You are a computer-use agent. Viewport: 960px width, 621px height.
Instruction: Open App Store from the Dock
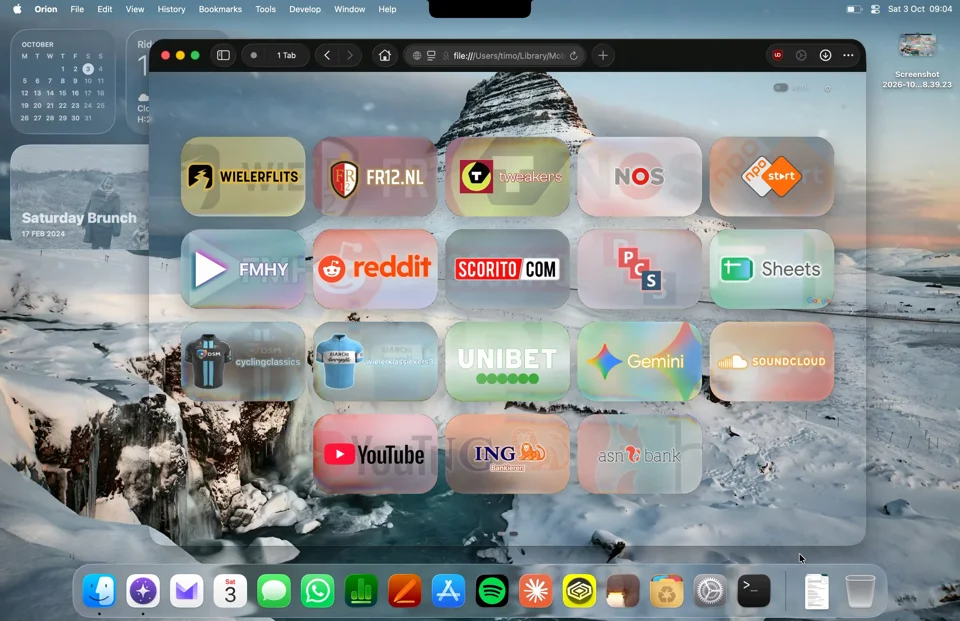pos(448,591)
